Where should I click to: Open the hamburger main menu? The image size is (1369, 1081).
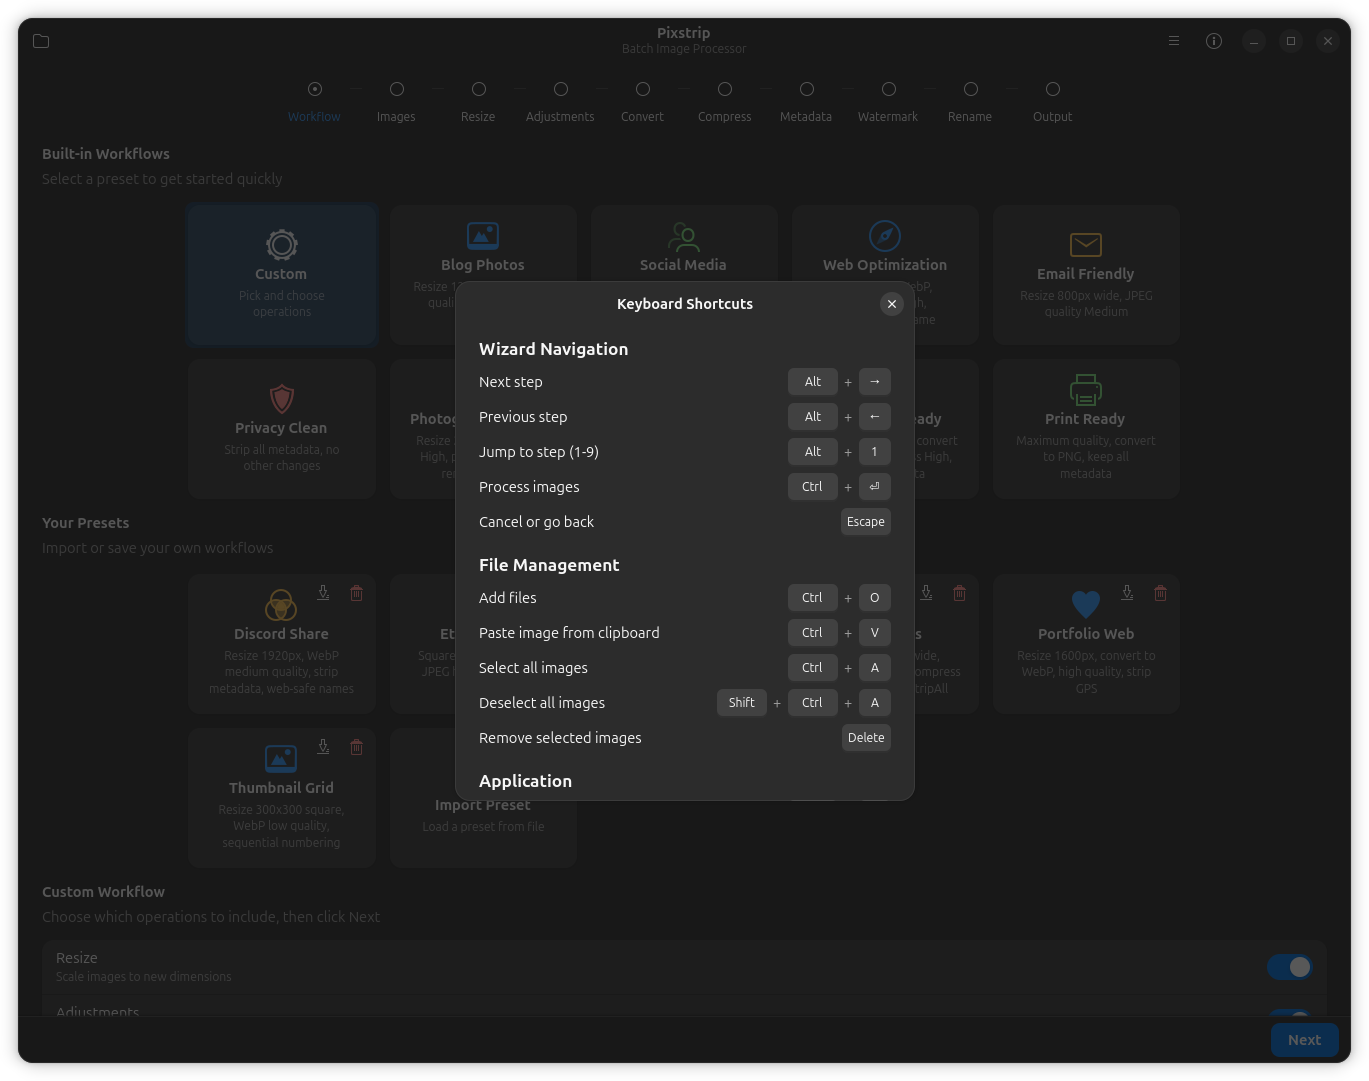tap(1174, 41)
